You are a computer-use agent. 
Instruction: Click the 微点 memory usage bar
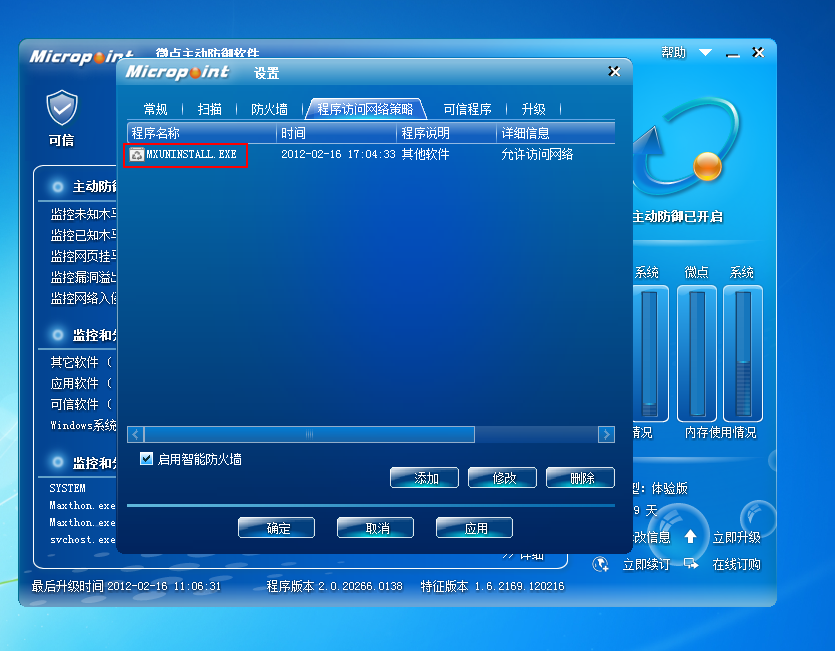697,353
